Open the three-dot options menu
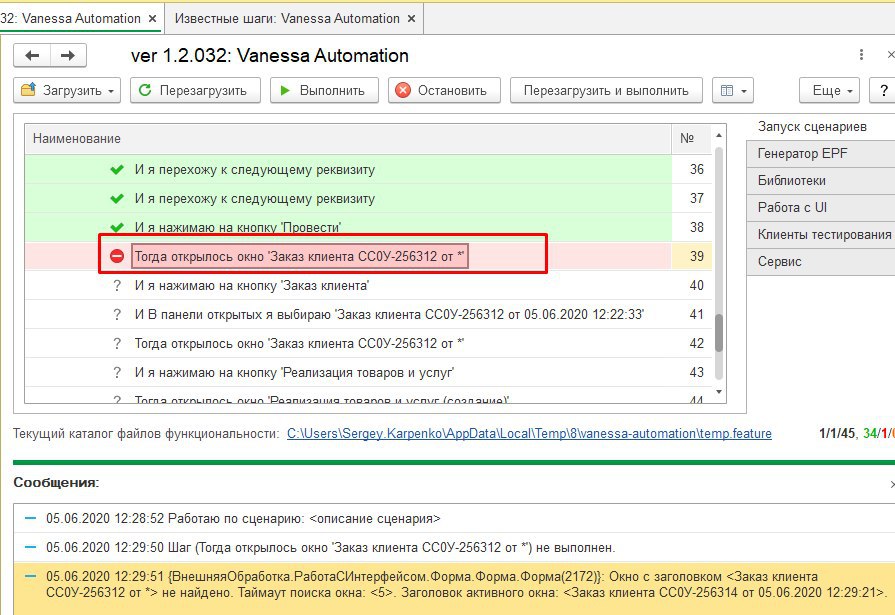This screenshot has width=895, height=615. click(x=861, y=55)
